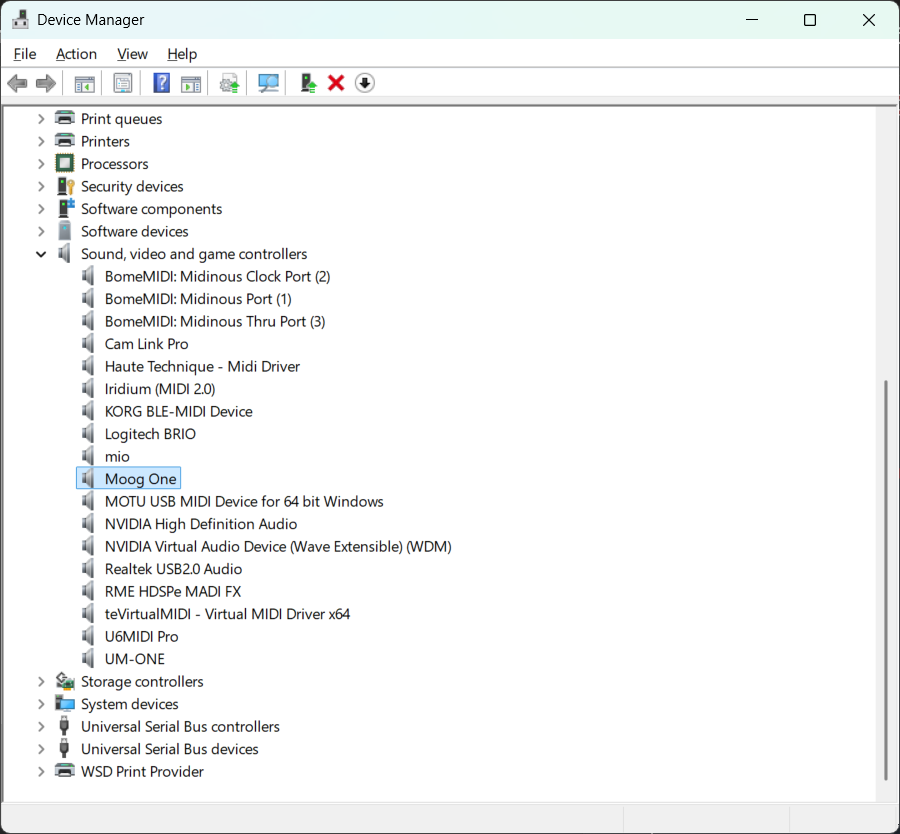This screenshot has height=834, width=900.
Task: Click Enable device toolbar icon
Action: tap(308, 83)
